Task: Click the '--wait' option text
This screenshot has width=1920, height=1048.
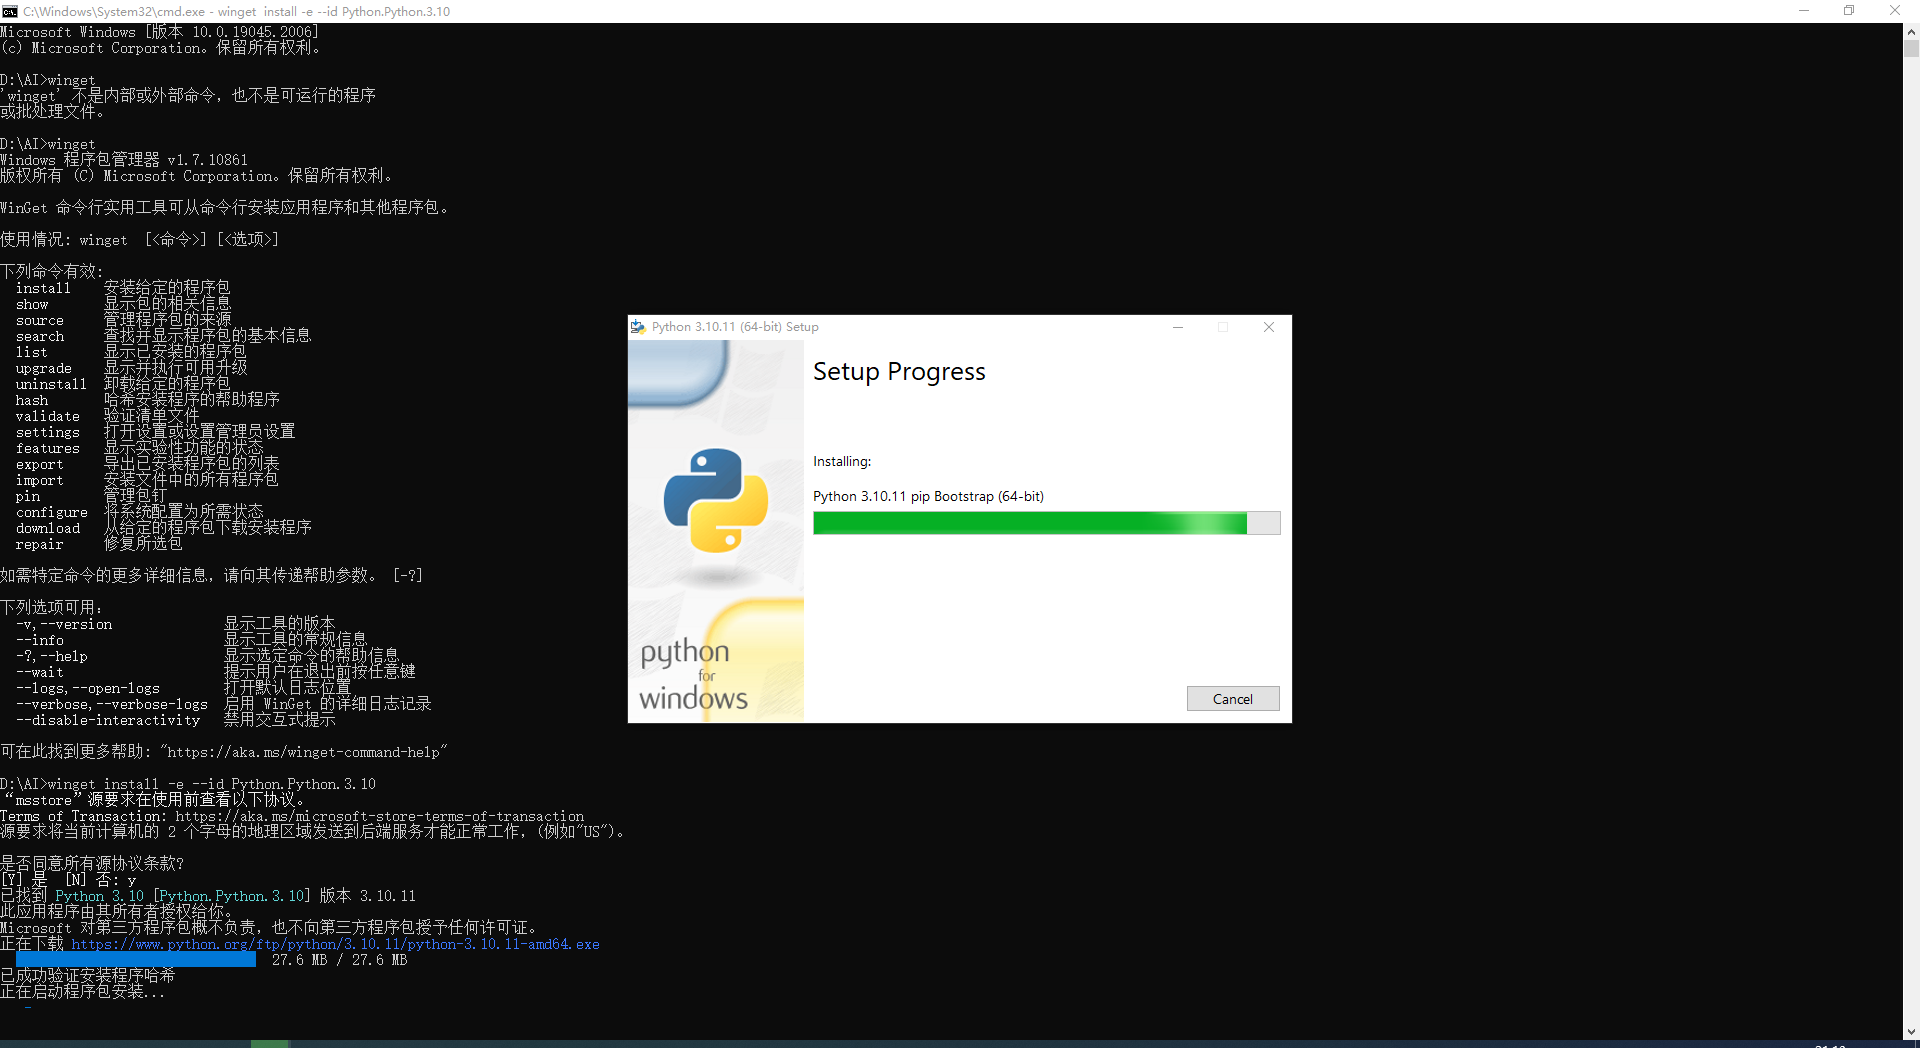Action: pos(40,672)
